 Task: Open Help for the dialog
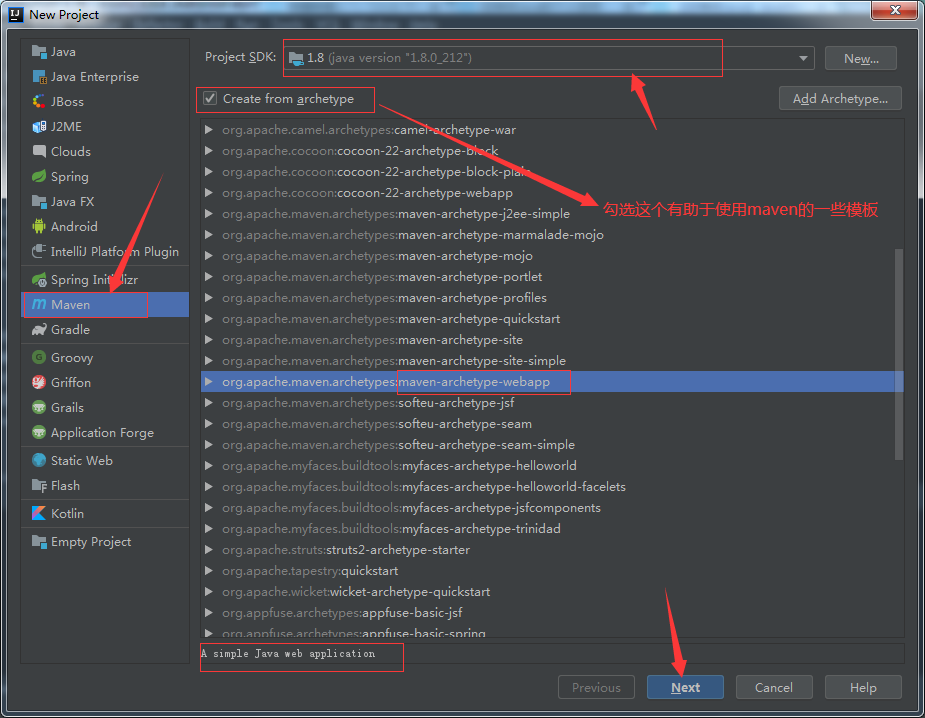[863, 687]
